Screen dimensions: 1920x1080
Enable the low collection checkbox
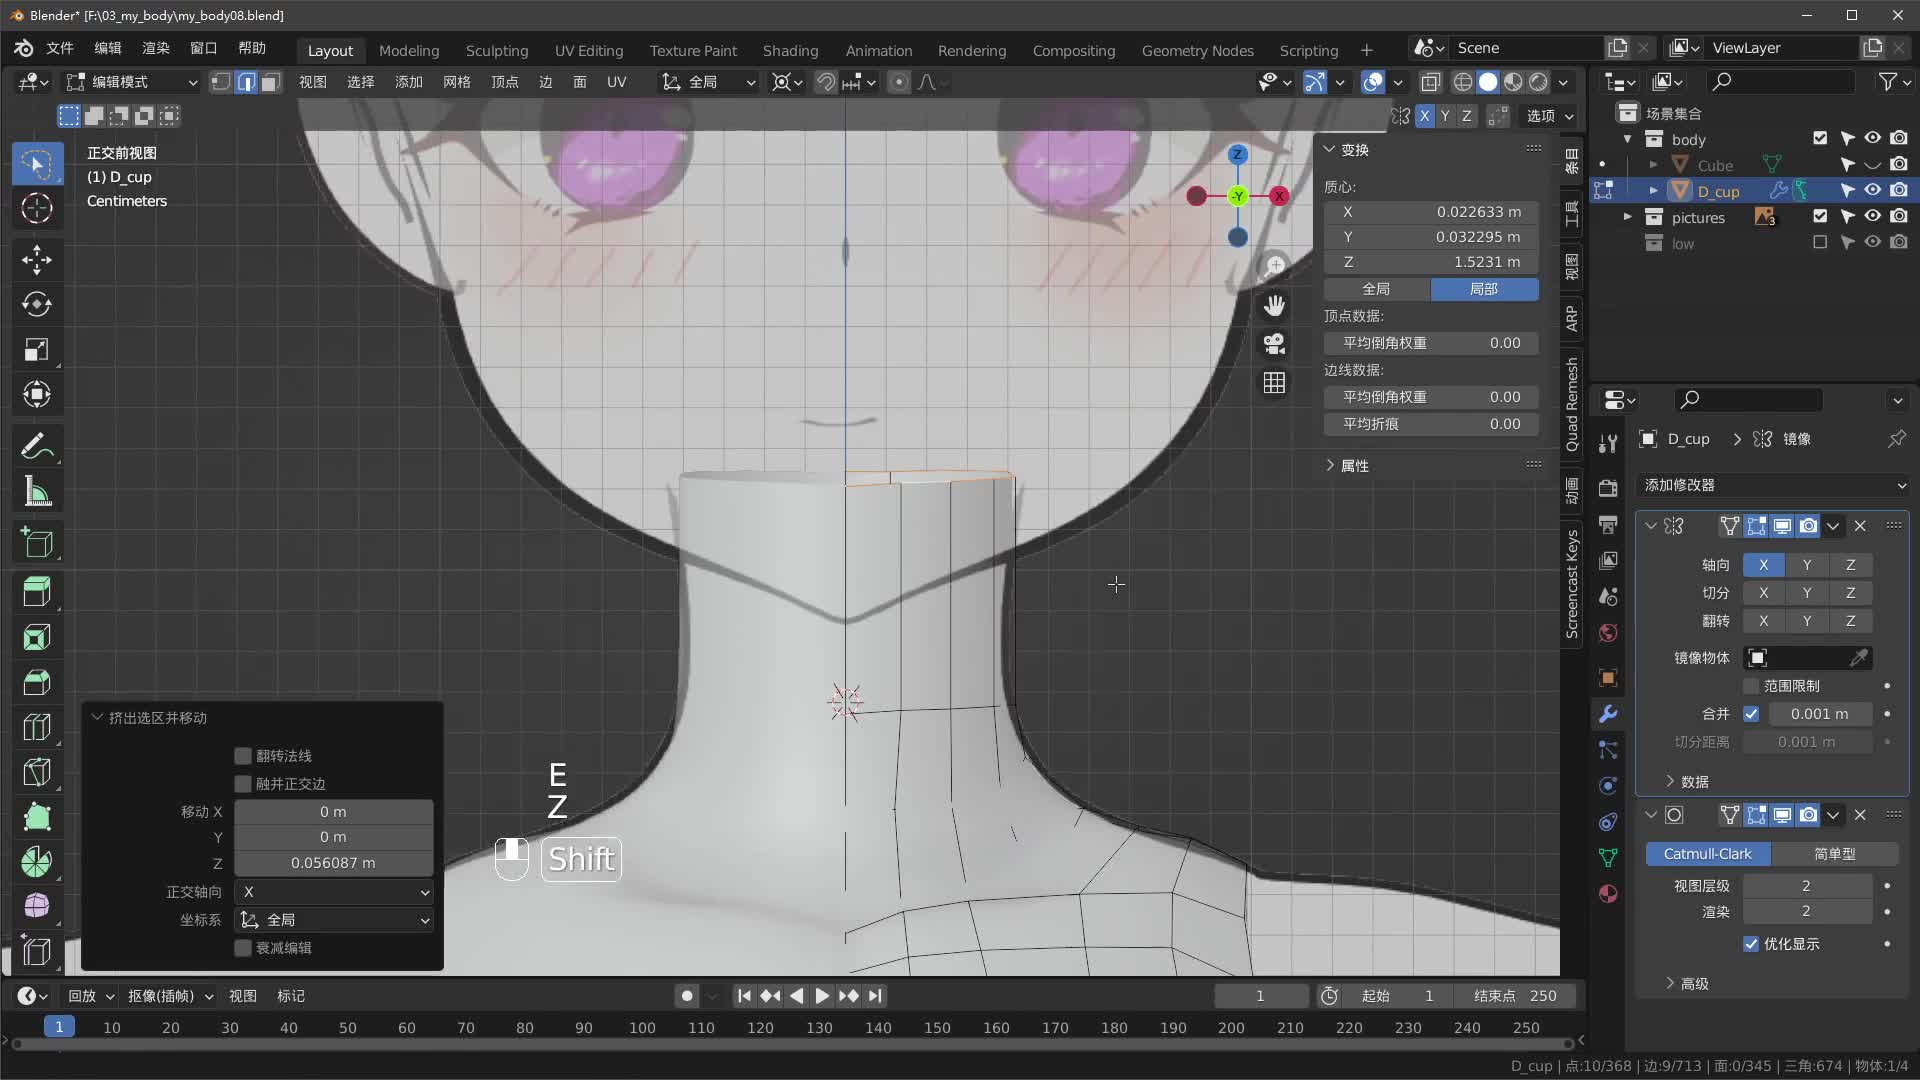click(x=1820, y=242)
